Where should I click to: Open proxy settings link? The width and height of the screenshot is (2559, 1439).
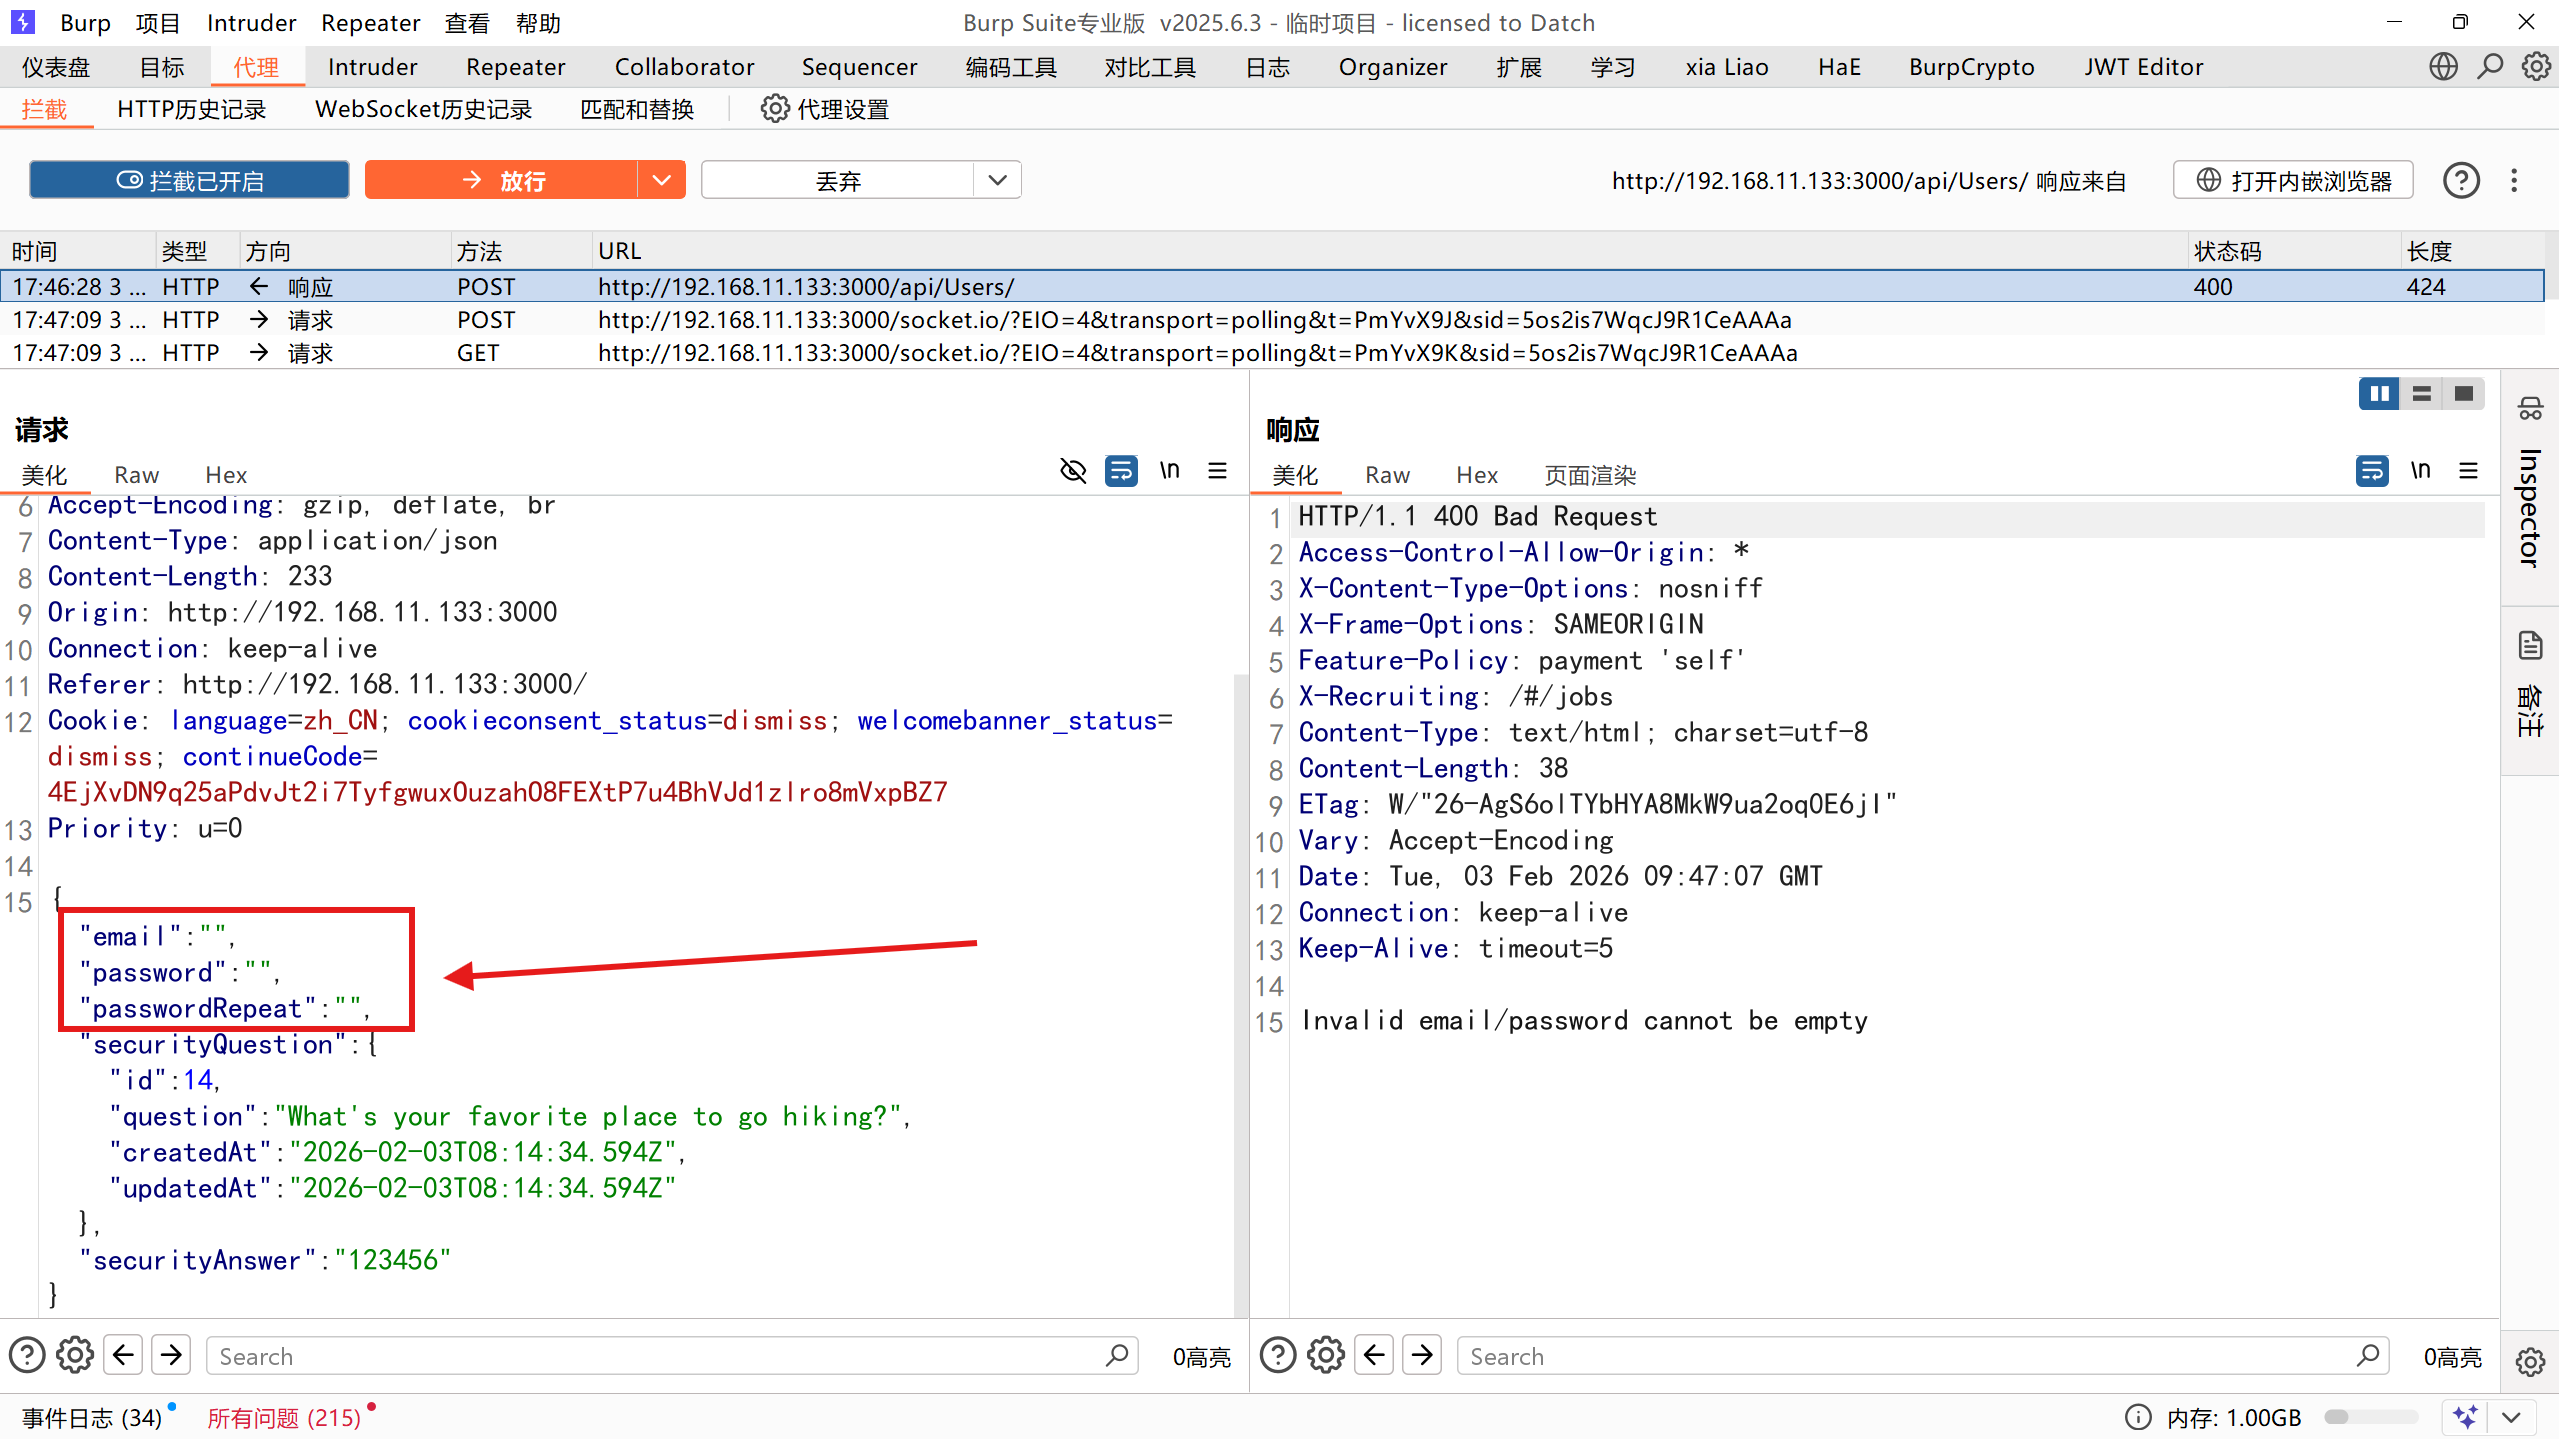pyautogui.click(x=825, y=109)
